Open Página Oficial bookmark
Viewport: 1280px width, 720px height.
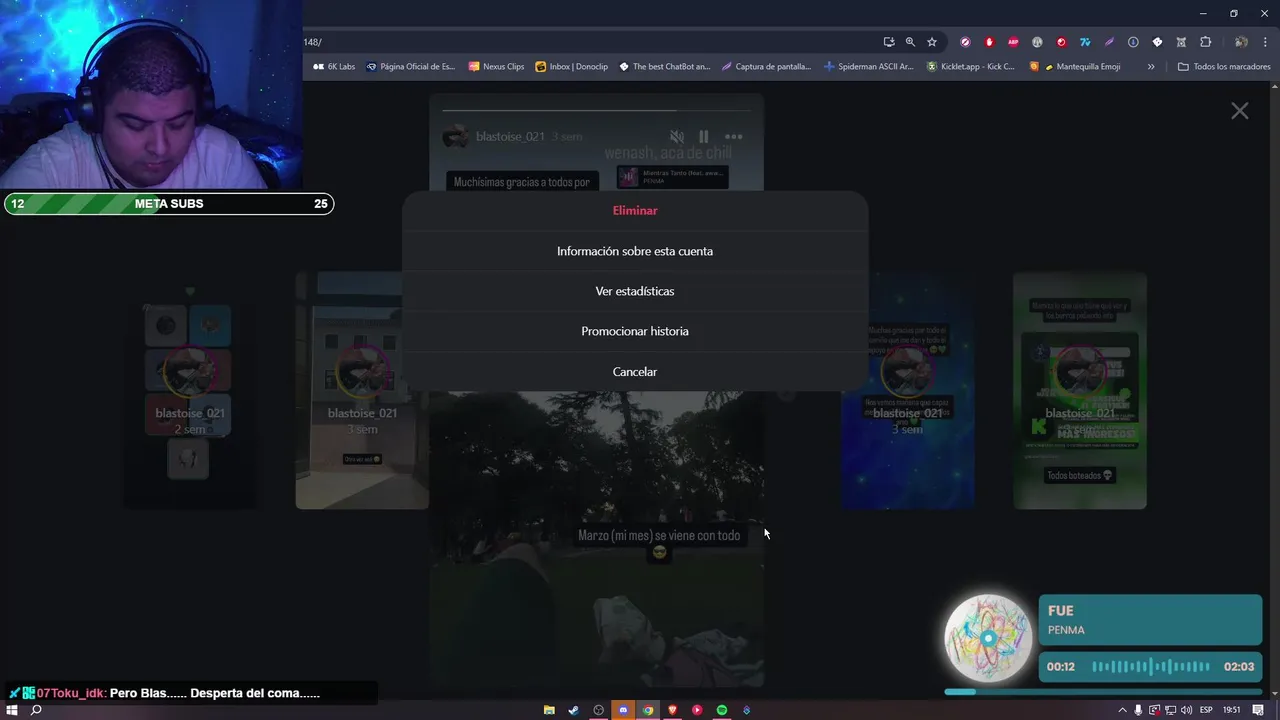[411, 67]
